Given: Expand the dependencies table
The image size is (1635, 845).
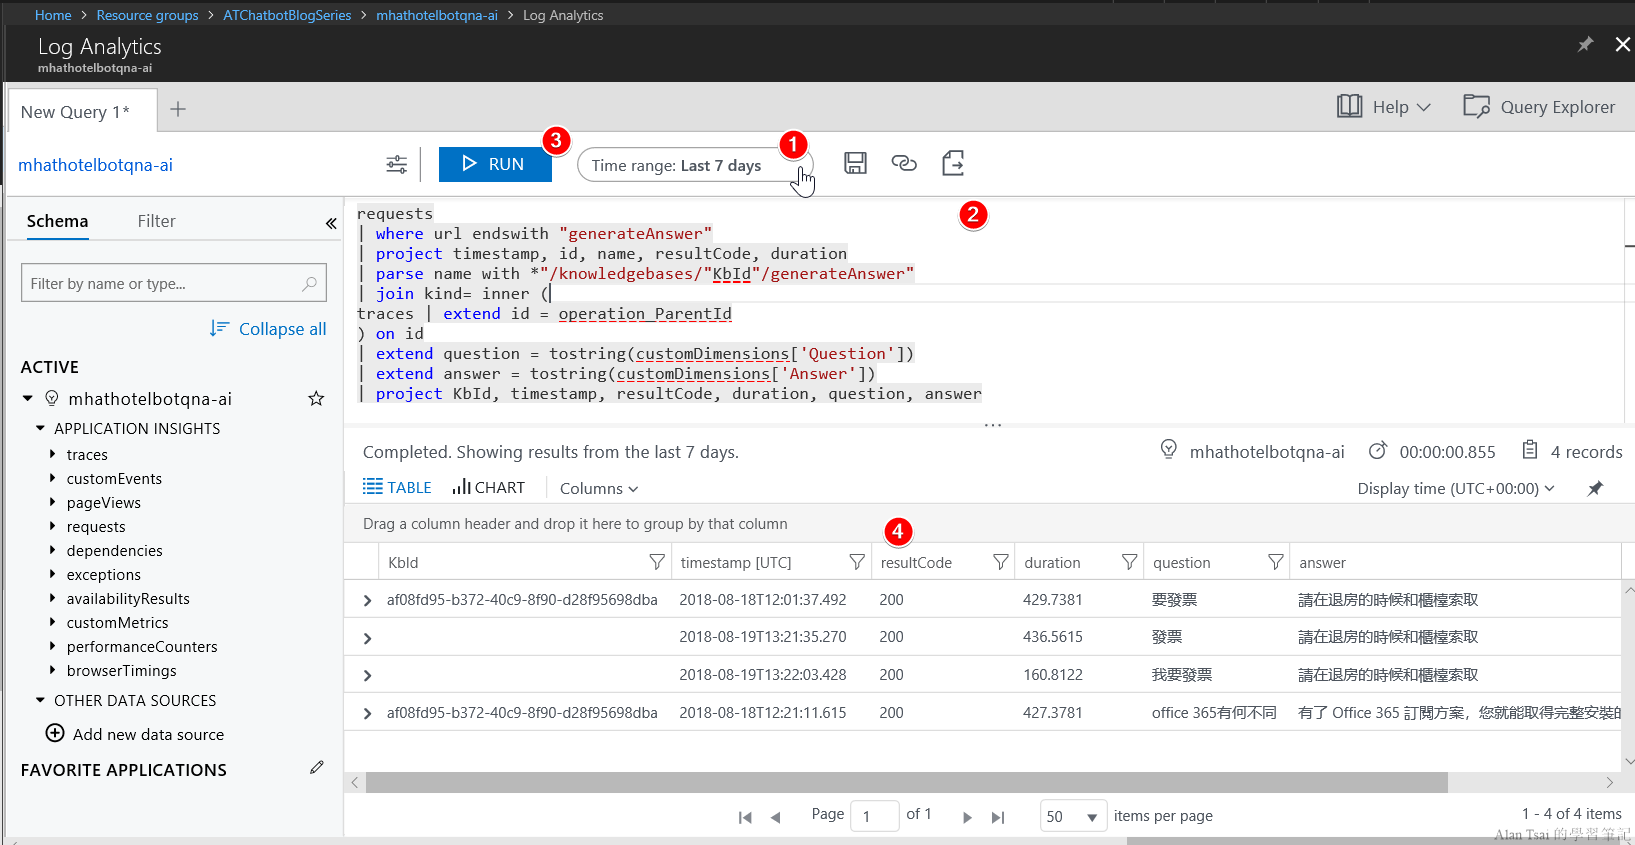Looking at the screenshot, I should pos(53,550).
